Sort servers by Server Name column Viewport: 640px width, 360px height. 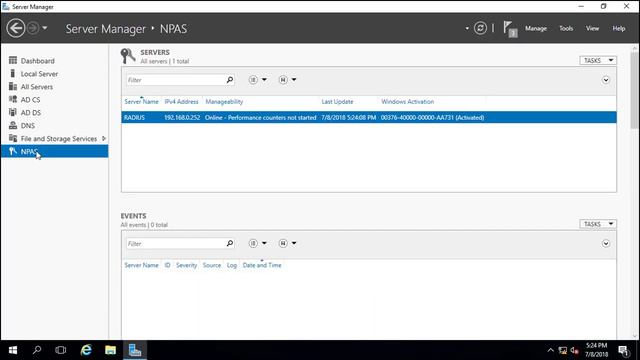click(x=141, y=102)
